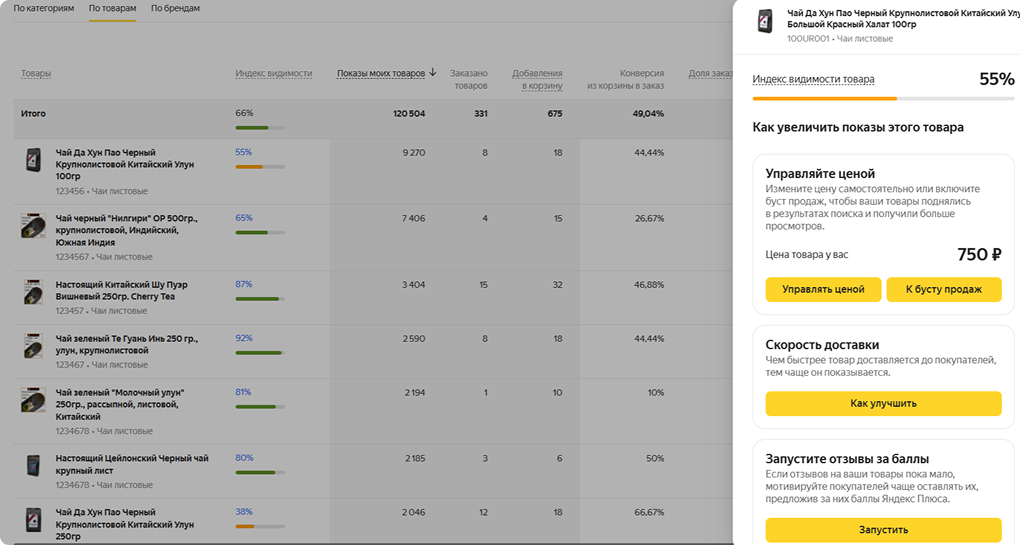Click the sort arrow beside Показы моих товаров

tap(433, 73)
